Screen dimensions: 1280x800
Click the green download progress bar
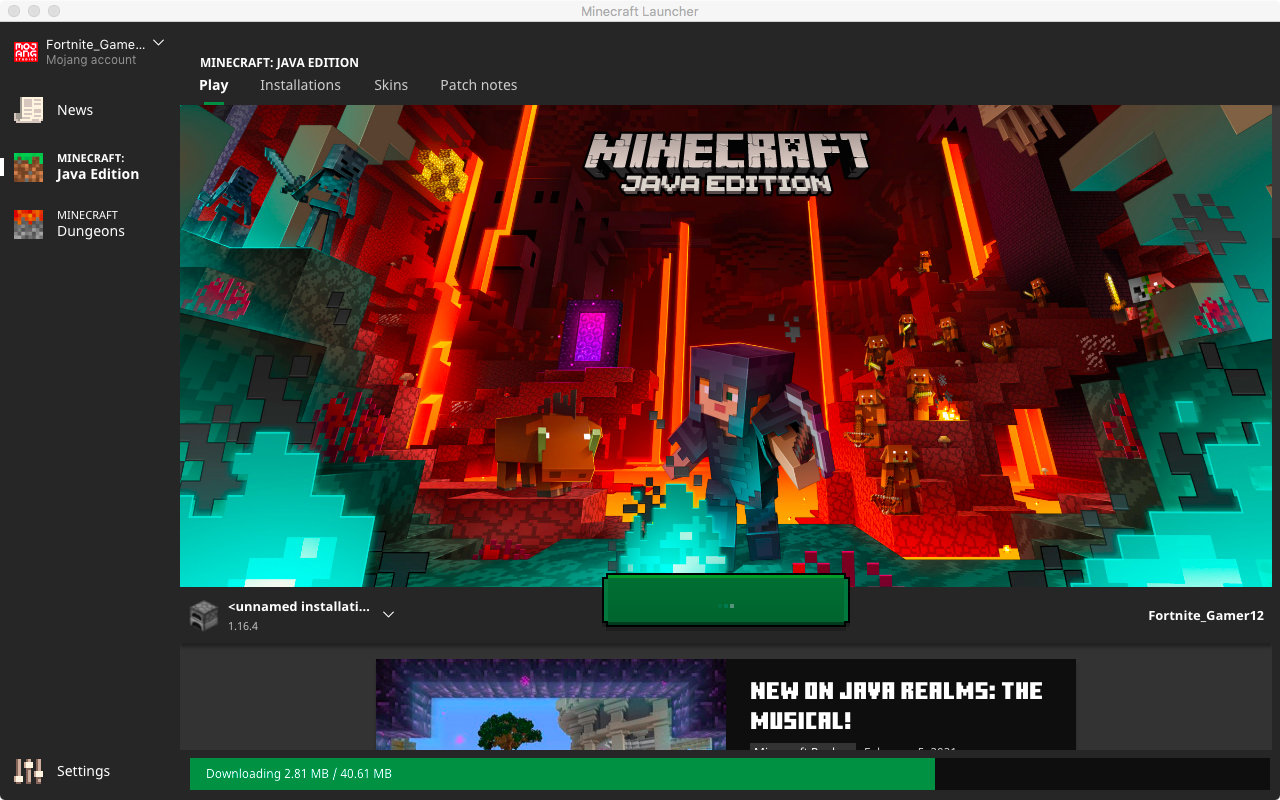(562, 774)
